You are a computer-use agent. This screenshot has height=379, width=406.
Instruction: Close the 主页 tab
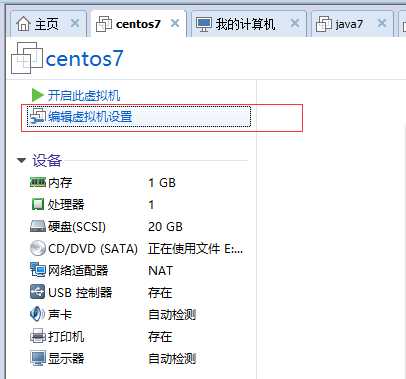[x=75, y=23]
